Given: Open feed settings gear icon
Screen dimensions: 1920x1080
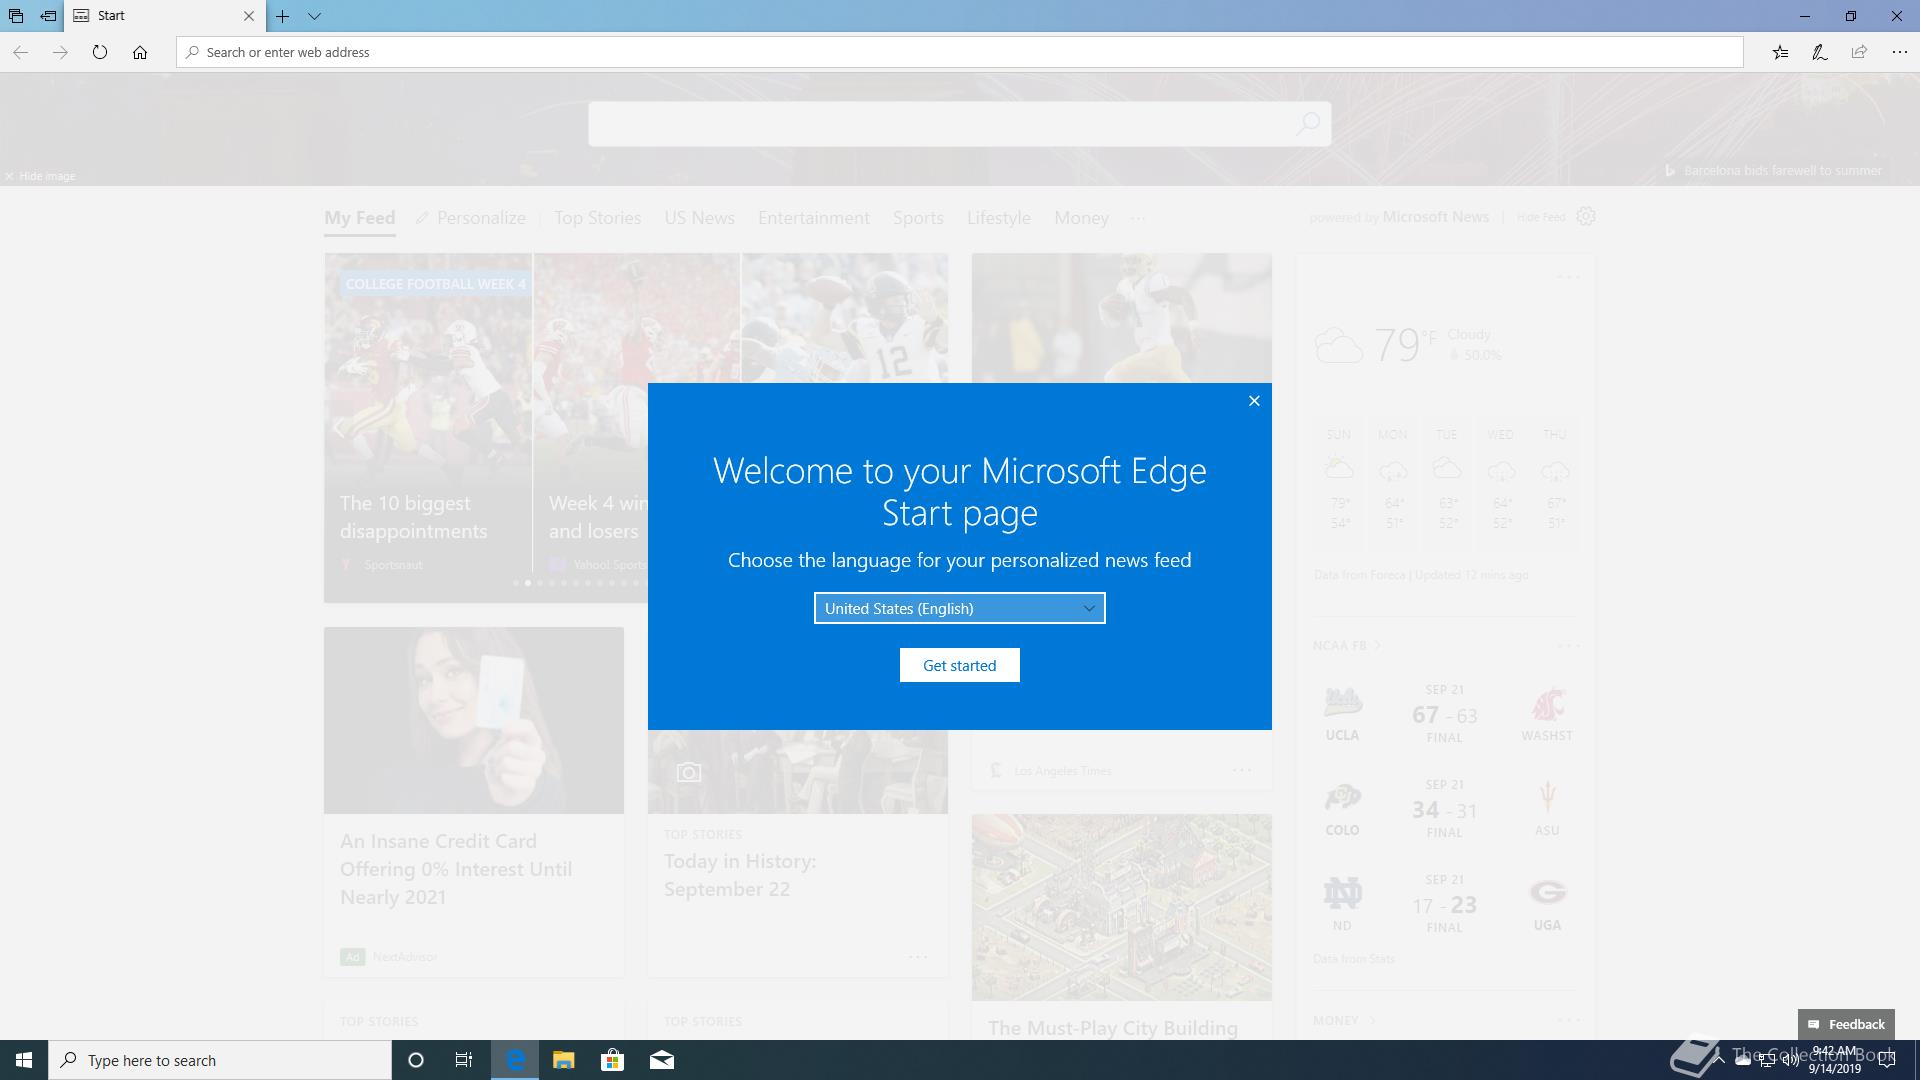Looking at the screenshot, I should (x=1586, y=216).
